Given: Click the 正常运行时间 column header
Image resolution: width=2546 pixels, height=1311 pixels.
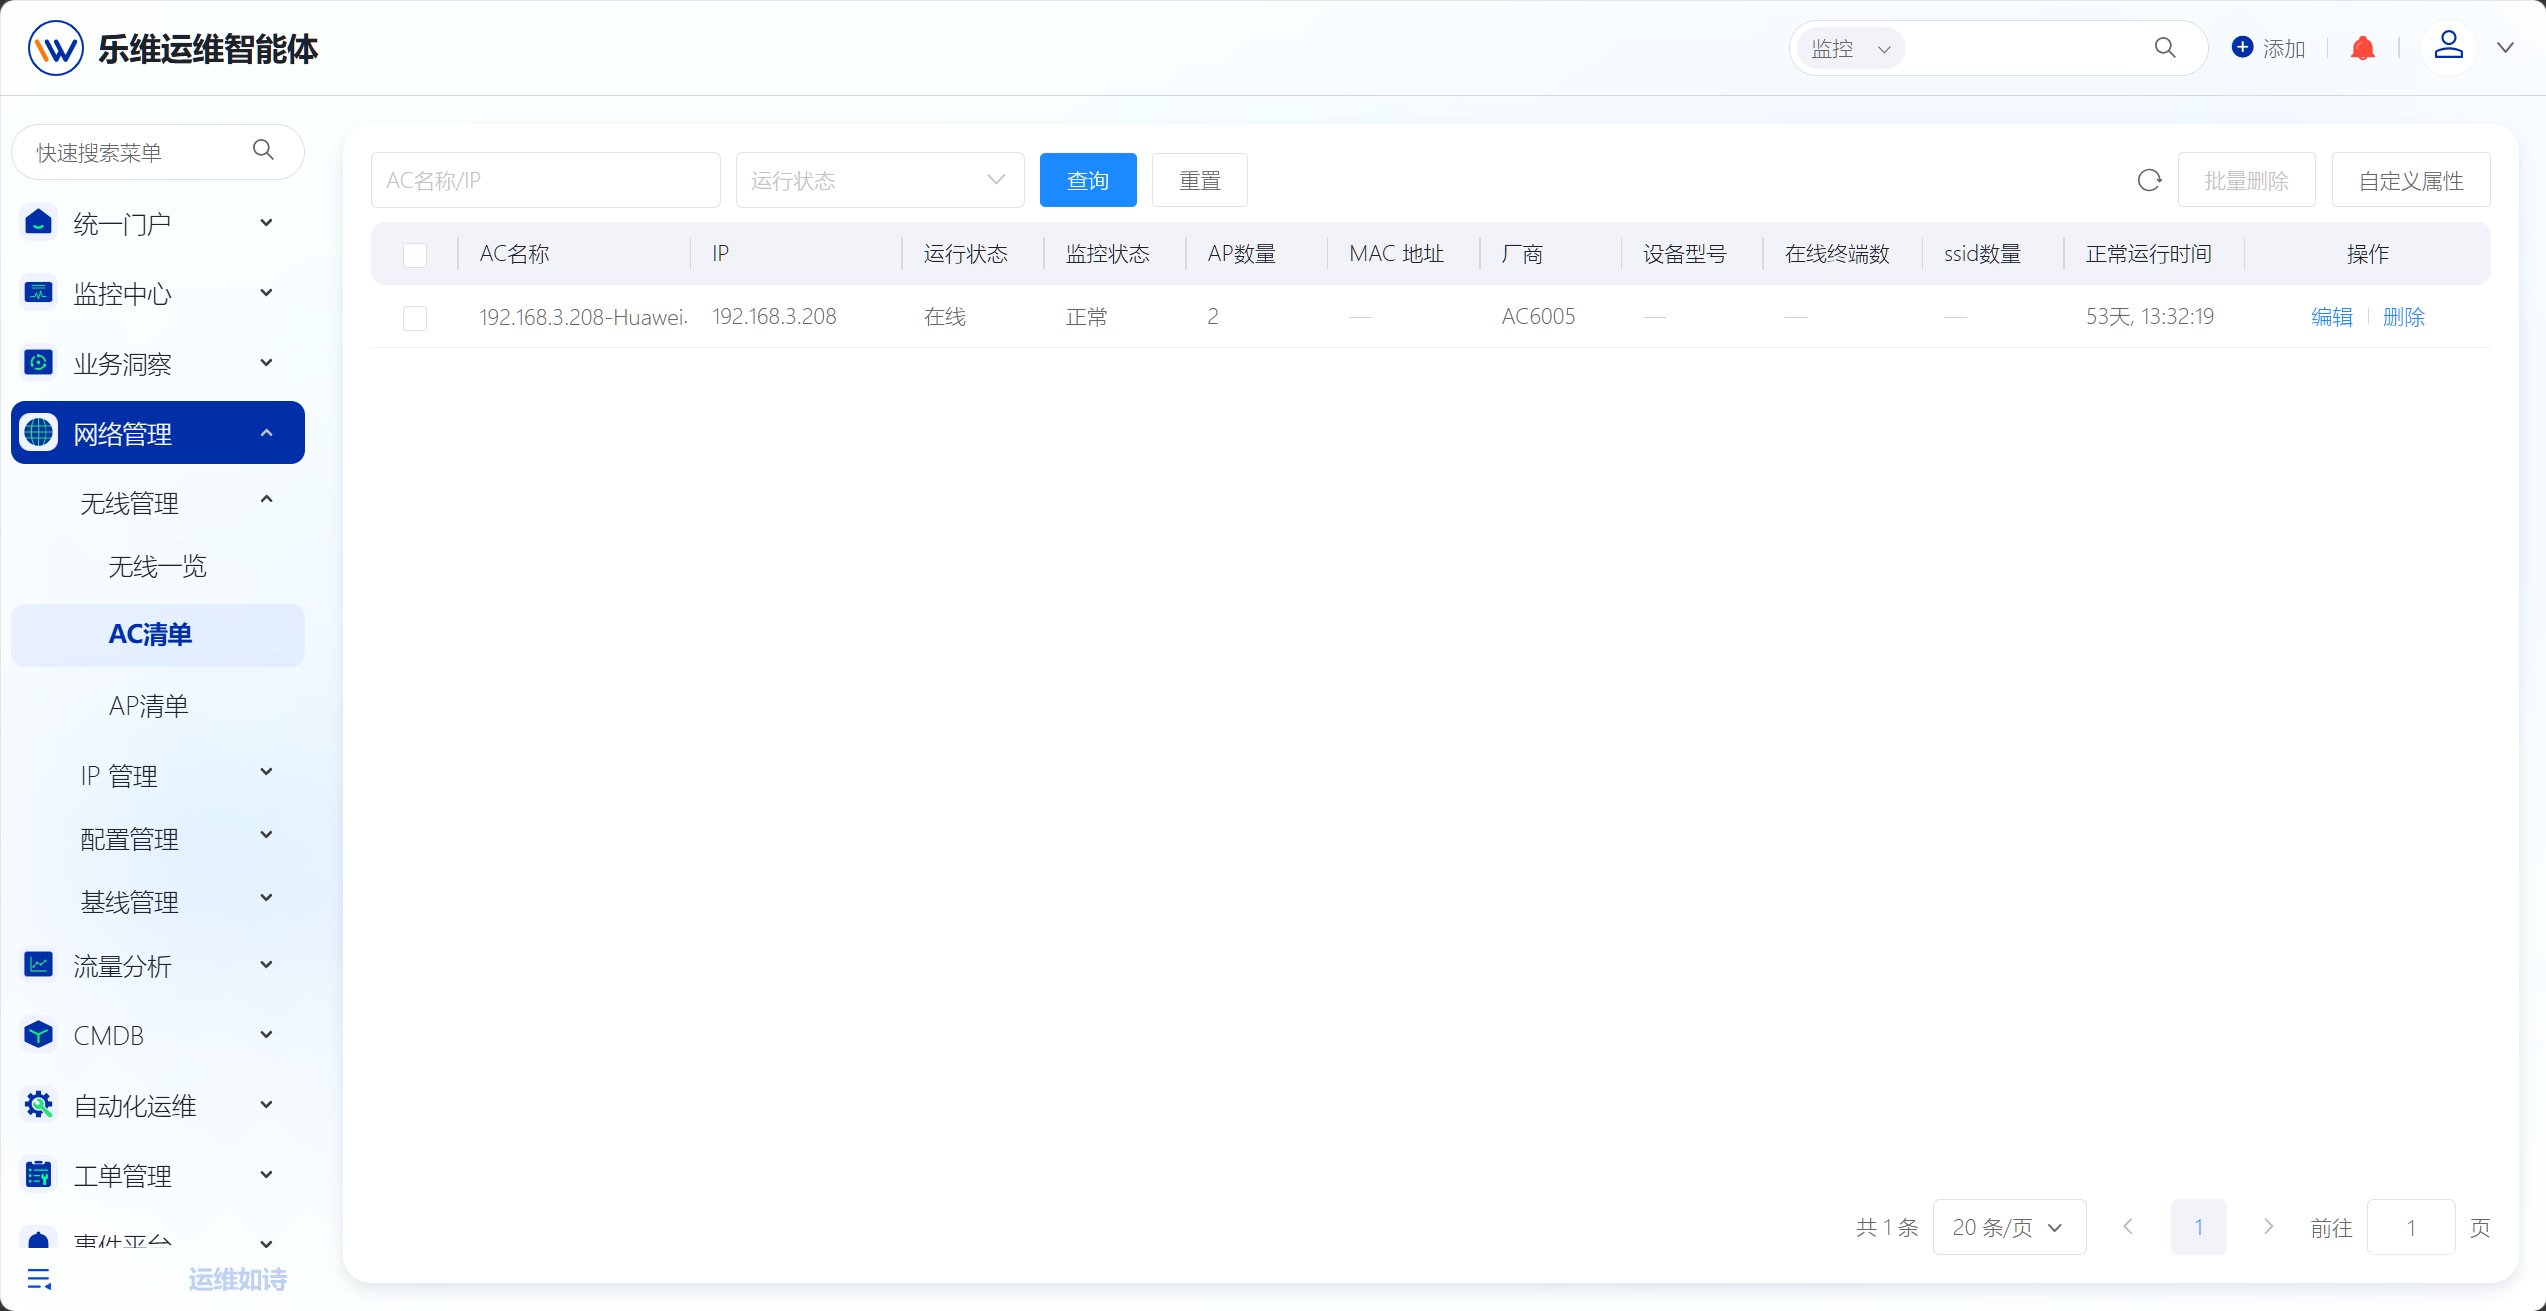Looking at the screenshot, I should tap(2148, 254).
